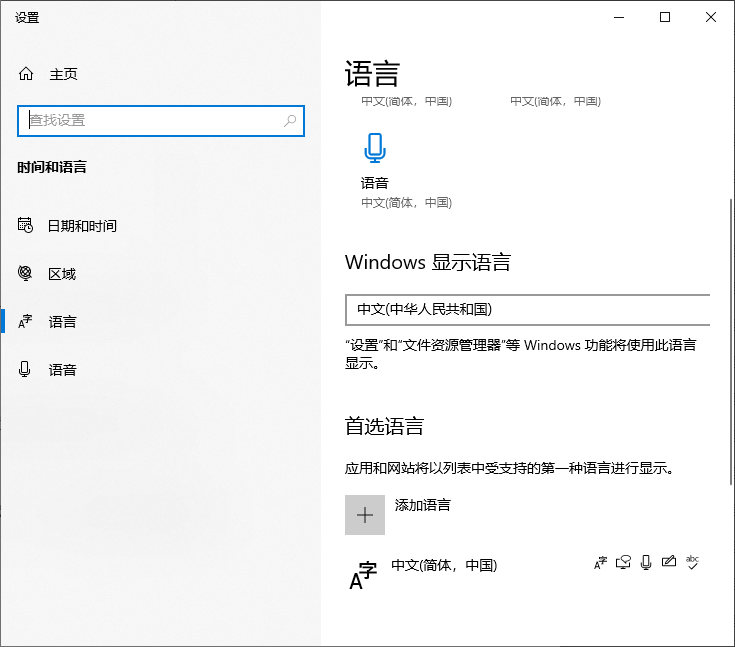Viewport: 735px width, 647px height.
Task: Open the 语音 sidebar page
Action: (62, 370)
